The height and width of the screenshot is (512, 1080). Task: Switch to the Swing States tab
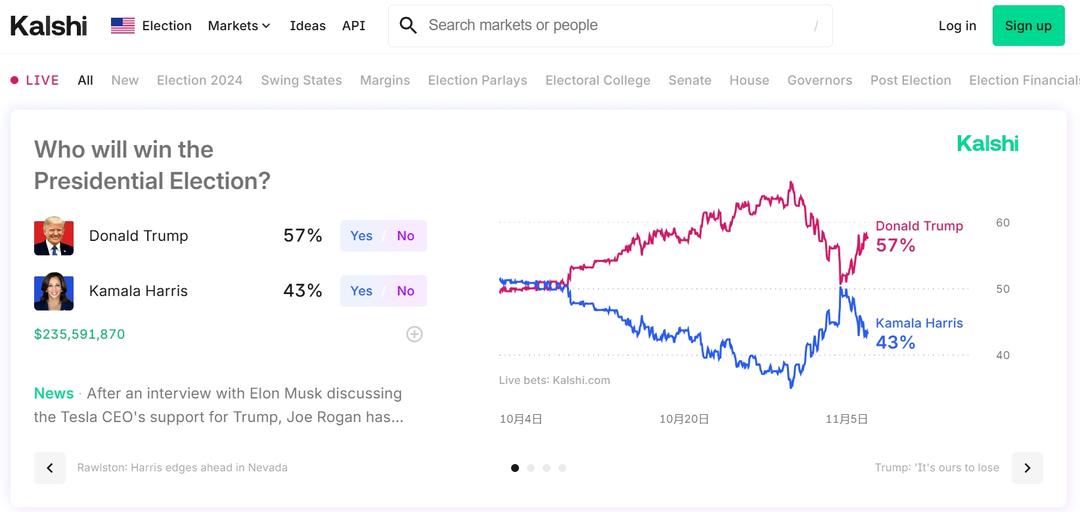tap(301, 80)
